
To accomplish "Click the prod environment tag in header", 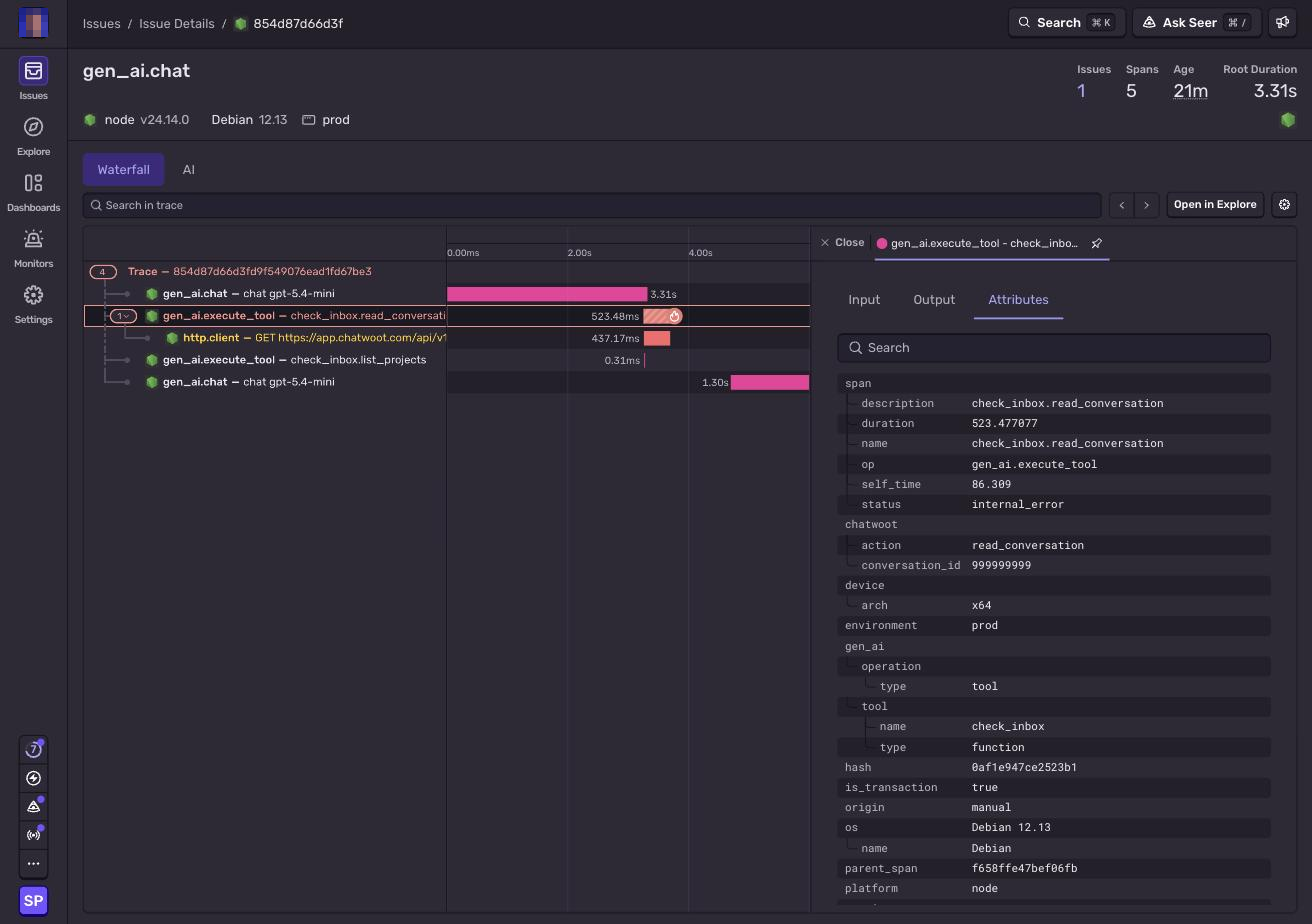I will click(326, 120).
